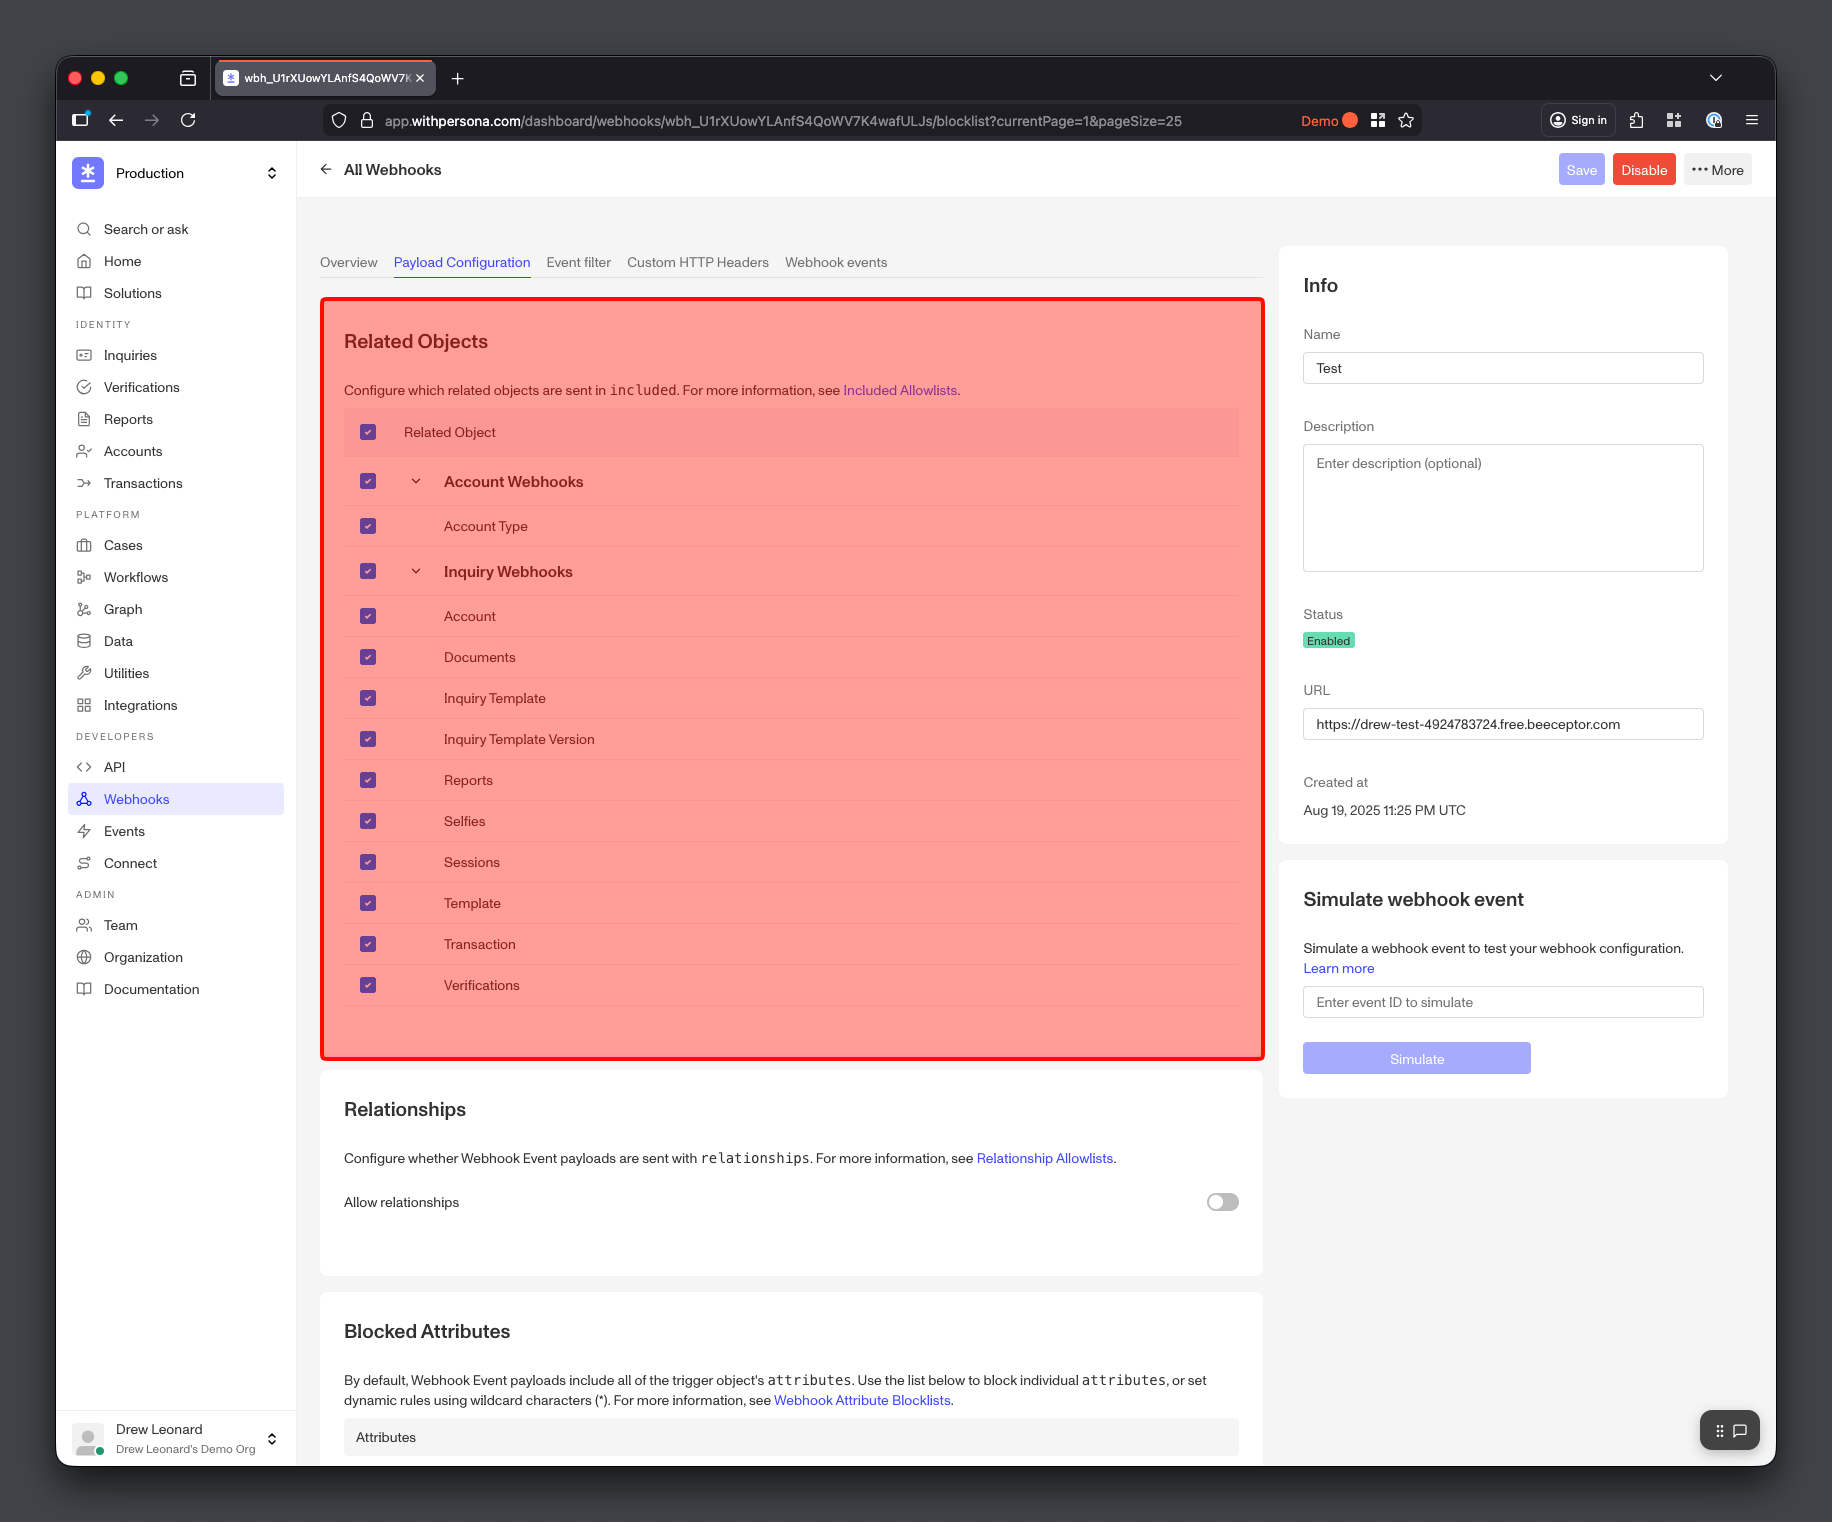Collapse the Account Webhooks group
Screen dimensions: 1832x1522
click(416, 481)
